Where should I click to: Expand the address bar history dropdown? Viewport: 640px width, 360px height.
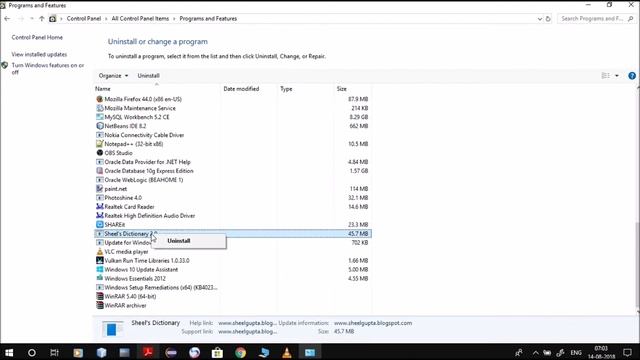pyautogui.click(x=540, y=19)
